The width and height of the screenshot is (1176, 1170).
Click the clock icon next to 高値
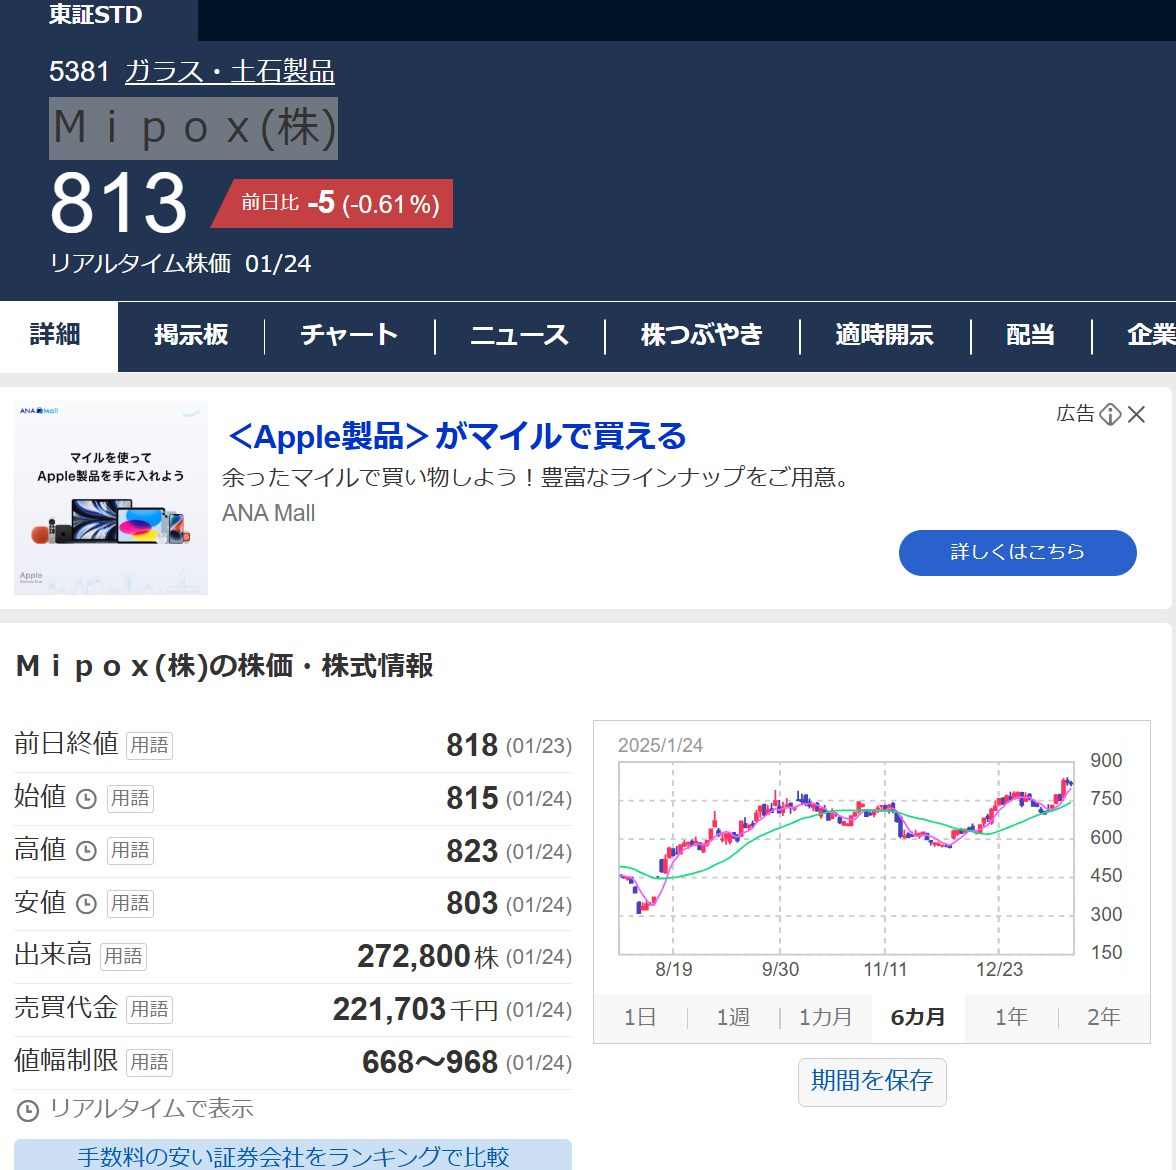[87, 851]
